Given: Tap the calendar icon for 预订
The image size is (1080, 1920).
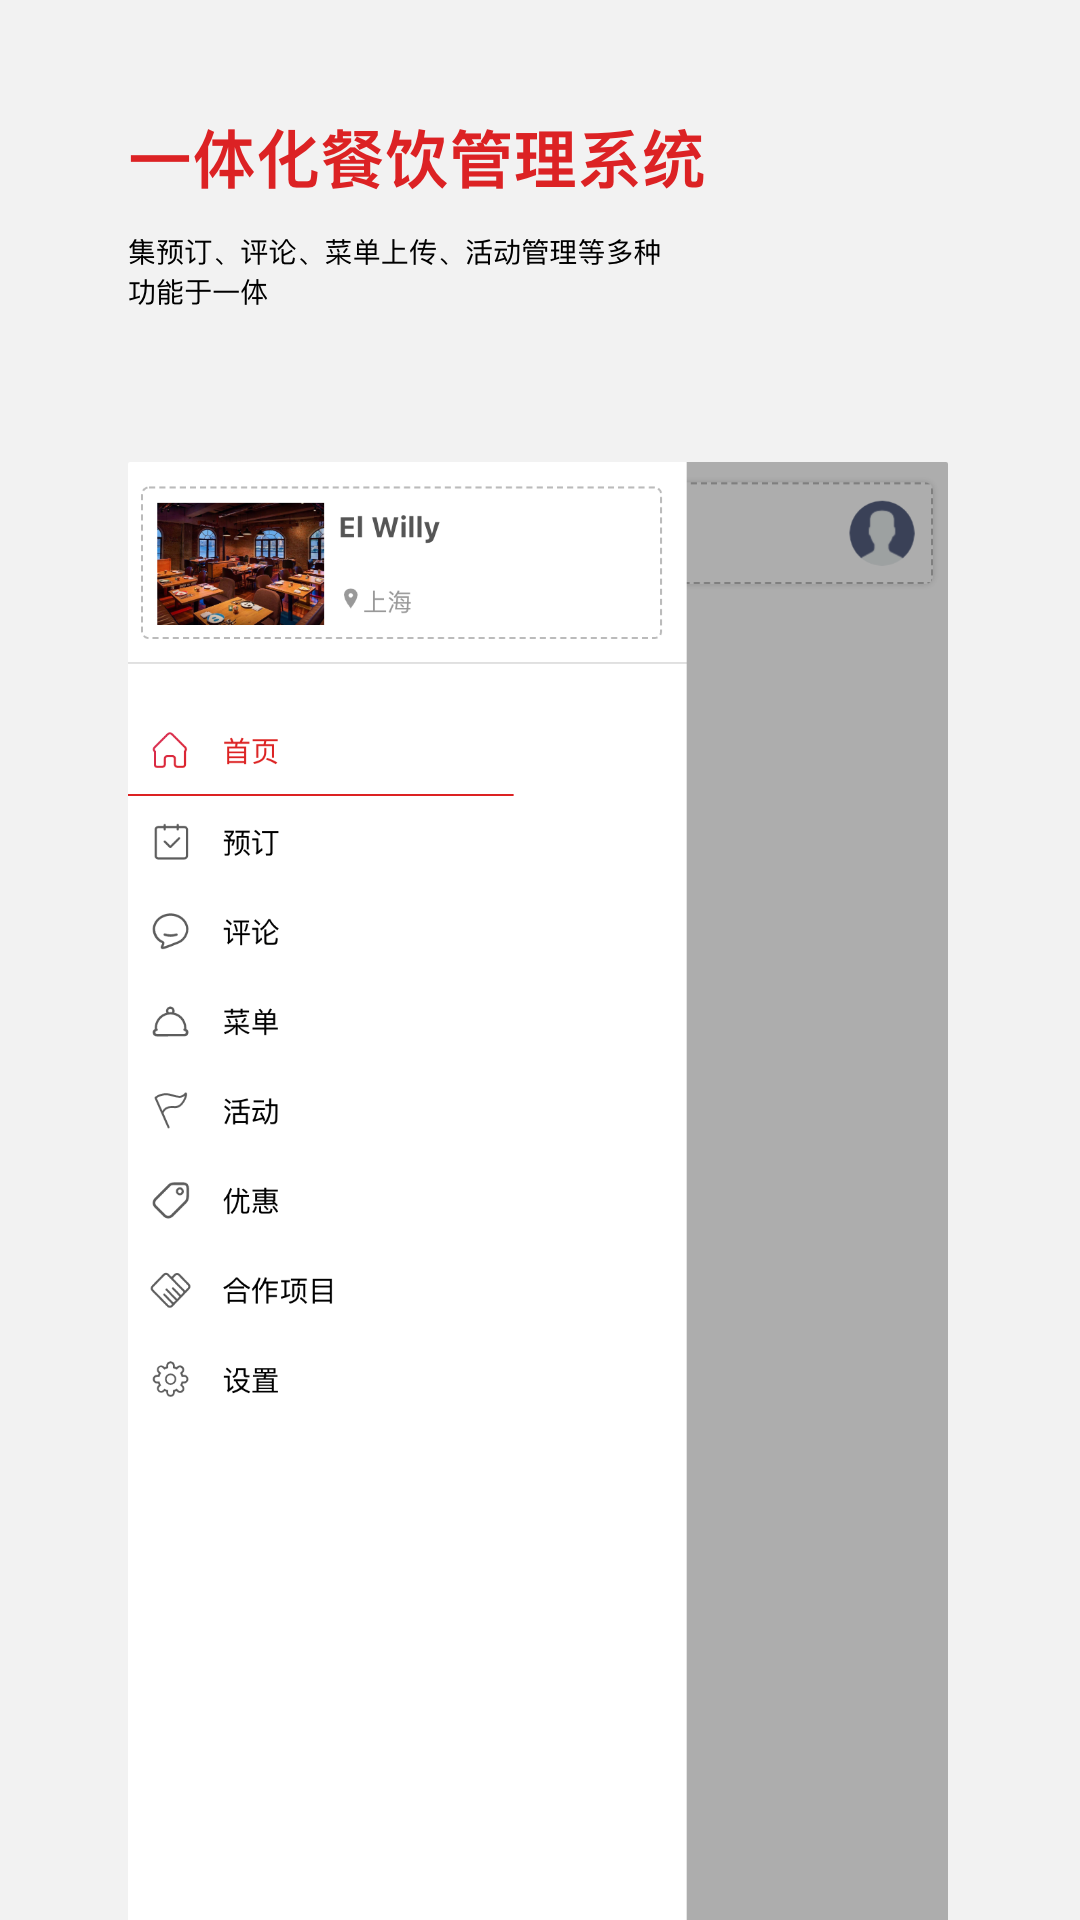Looking at the screenshot, I should (x=171, y=842).
